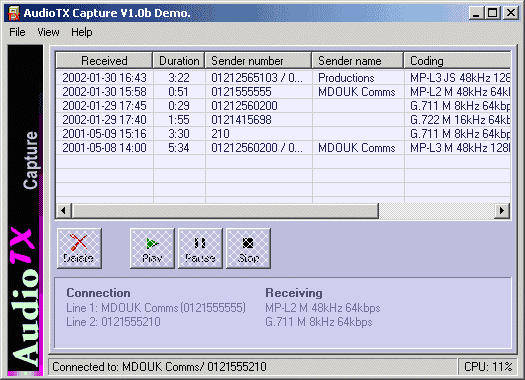Click the horizontal scrollbar right arrow
This screenshot has width=525, height=380.
point(502,211)
